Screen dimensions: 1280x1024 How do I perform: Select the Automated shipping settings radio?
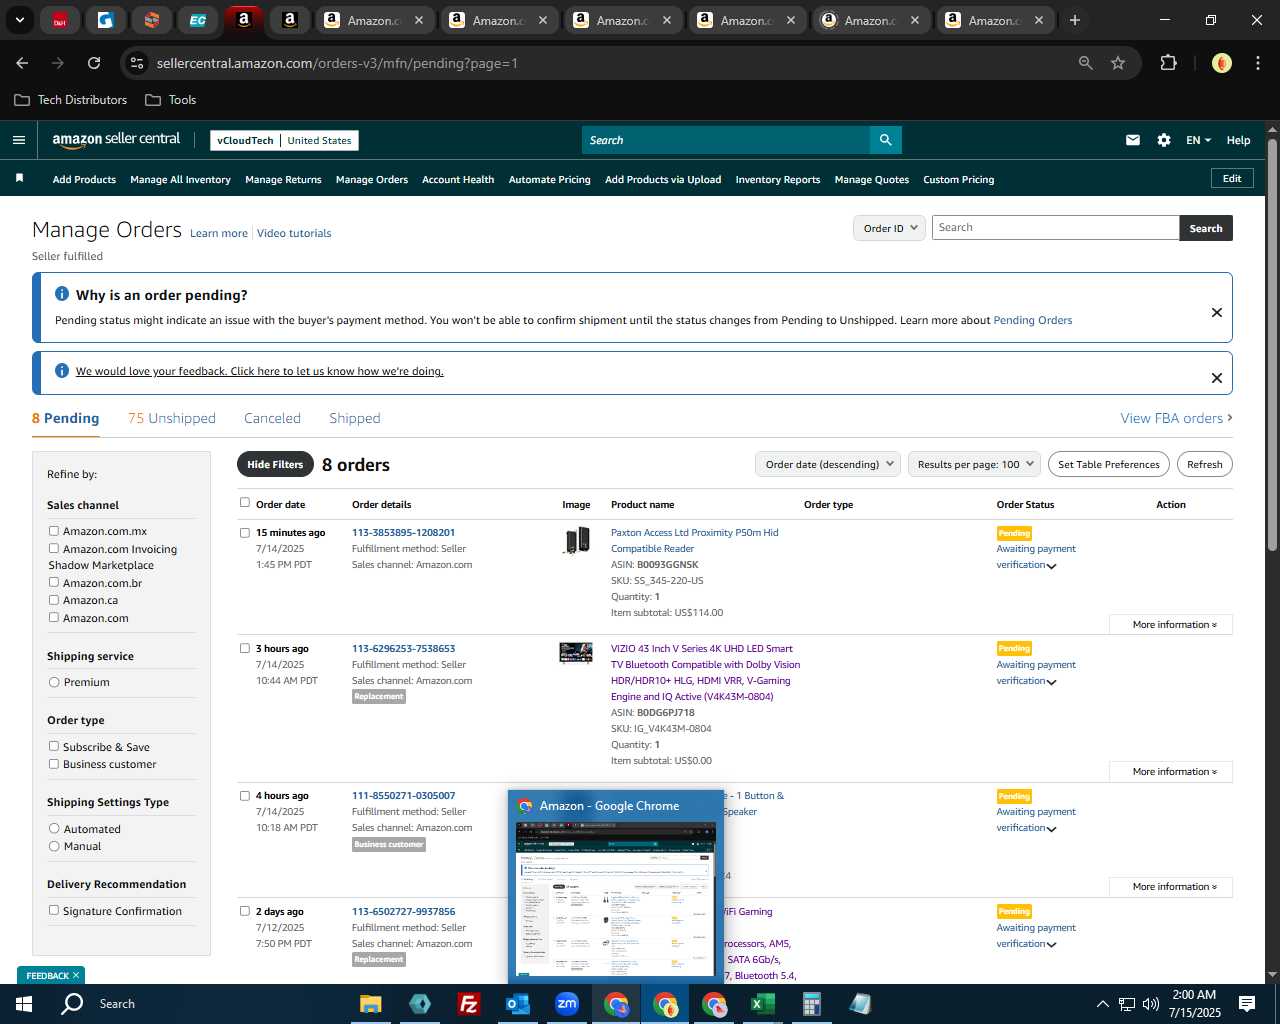coord(54,828)
